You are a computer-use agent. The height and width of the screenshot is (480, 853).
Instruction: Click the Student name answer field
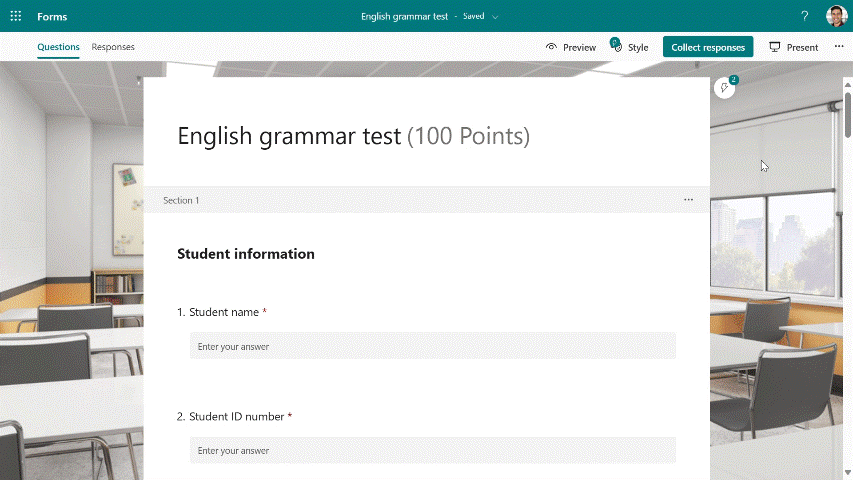(432, 346)
